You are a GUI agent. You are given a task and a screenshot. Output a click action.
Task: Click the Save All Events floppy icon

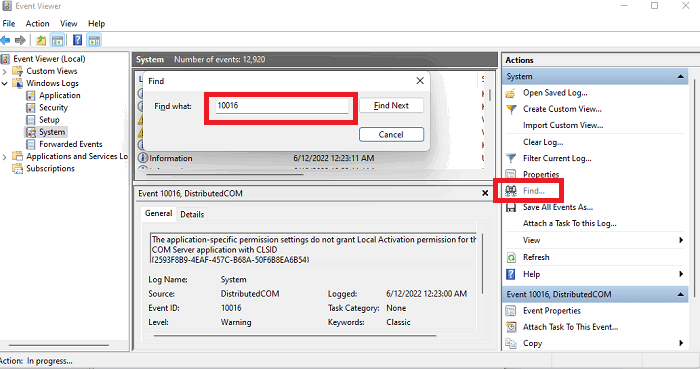[x=511, y=208]
